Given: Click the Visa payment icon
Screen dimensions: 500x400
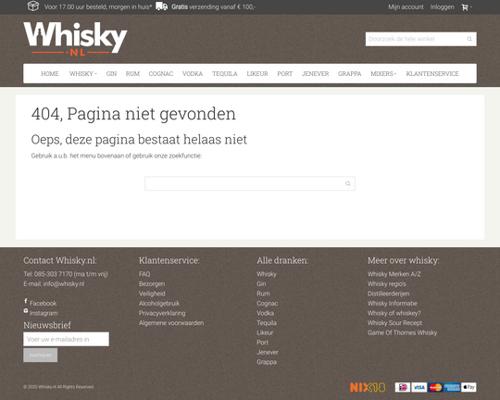Looking at the screenshot, I should [x=419, y=387].
